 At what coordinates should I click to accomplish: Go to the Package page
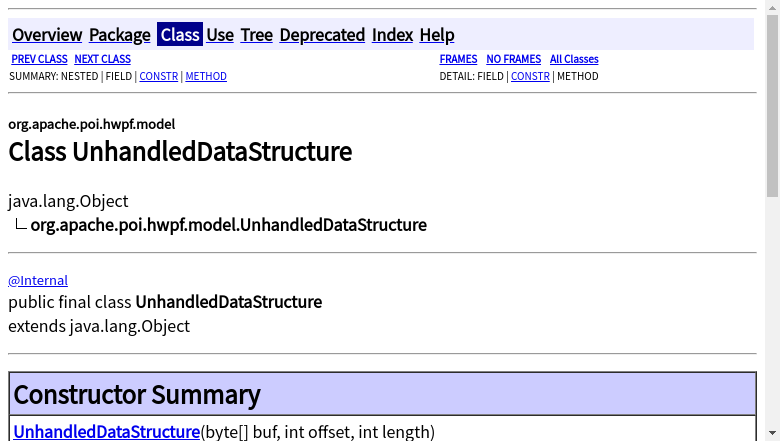pyautogui.click(x=120, y=35)
